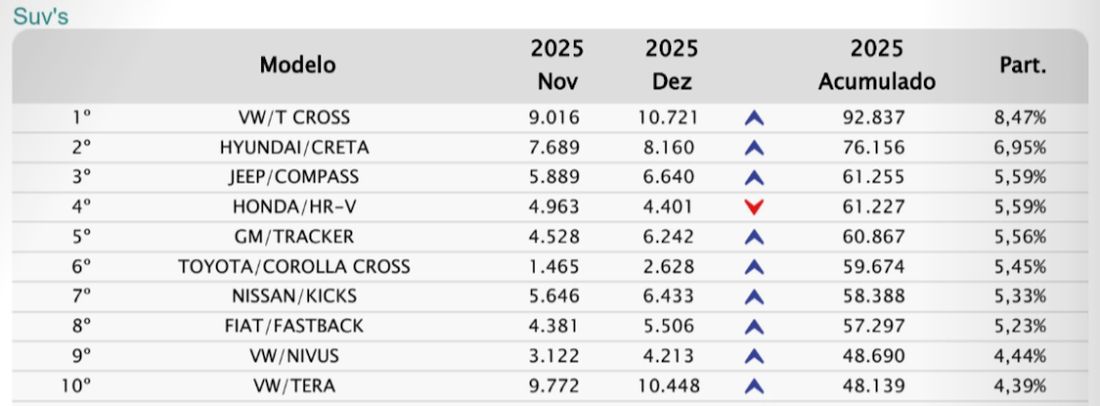Select the 2025 Acumulado column header
This screenshot has height=406, width=1100.
click(877, 65)
